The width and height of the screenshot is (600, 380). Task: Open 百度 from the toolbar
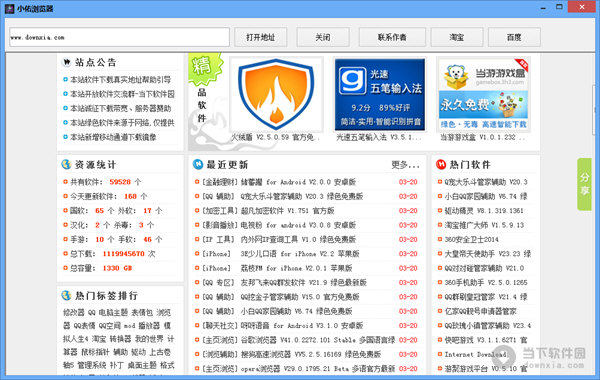coord(514,37)
